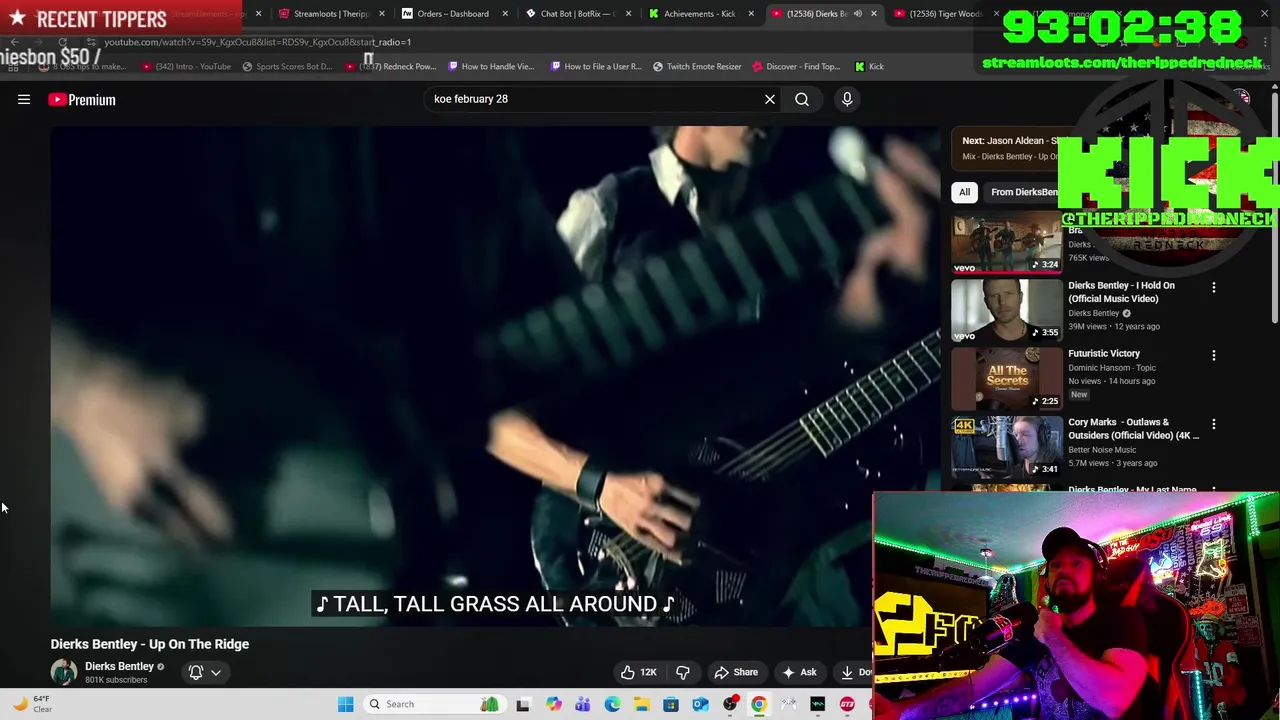Screen dimensions: 1280x720
Task: Open the Redneck Pow... bookmark
Action: 392,66
